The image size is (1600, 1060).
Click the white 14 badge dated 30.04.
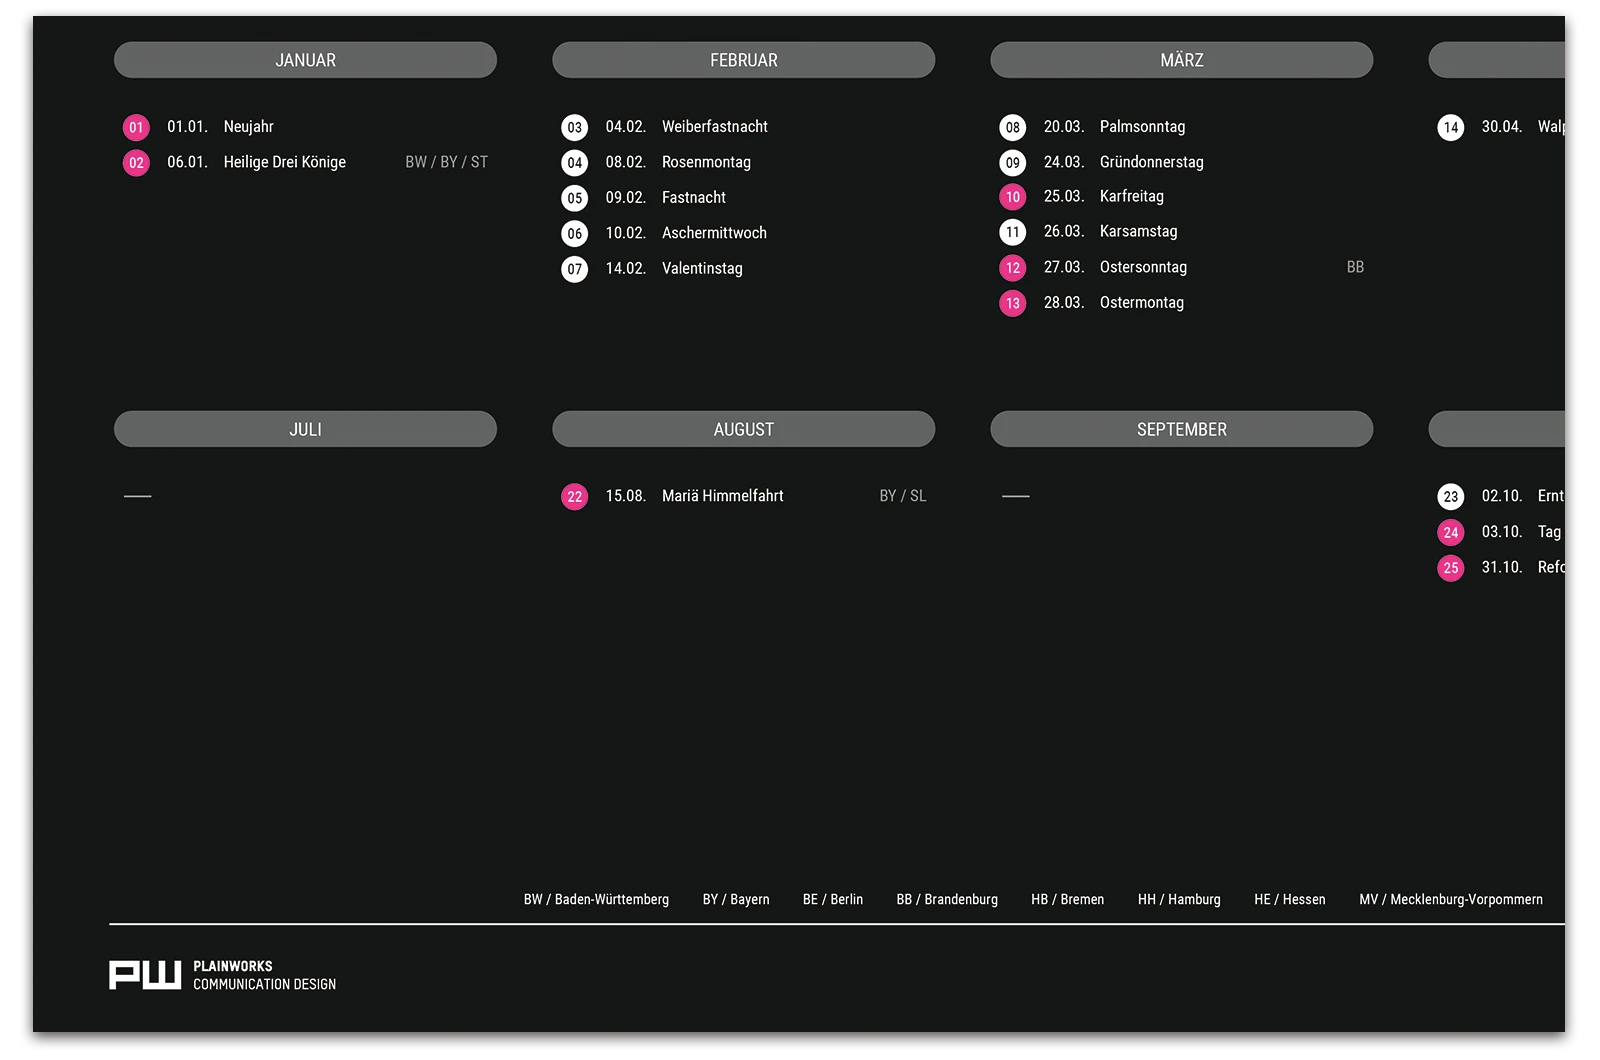(x=1450, y=128)
